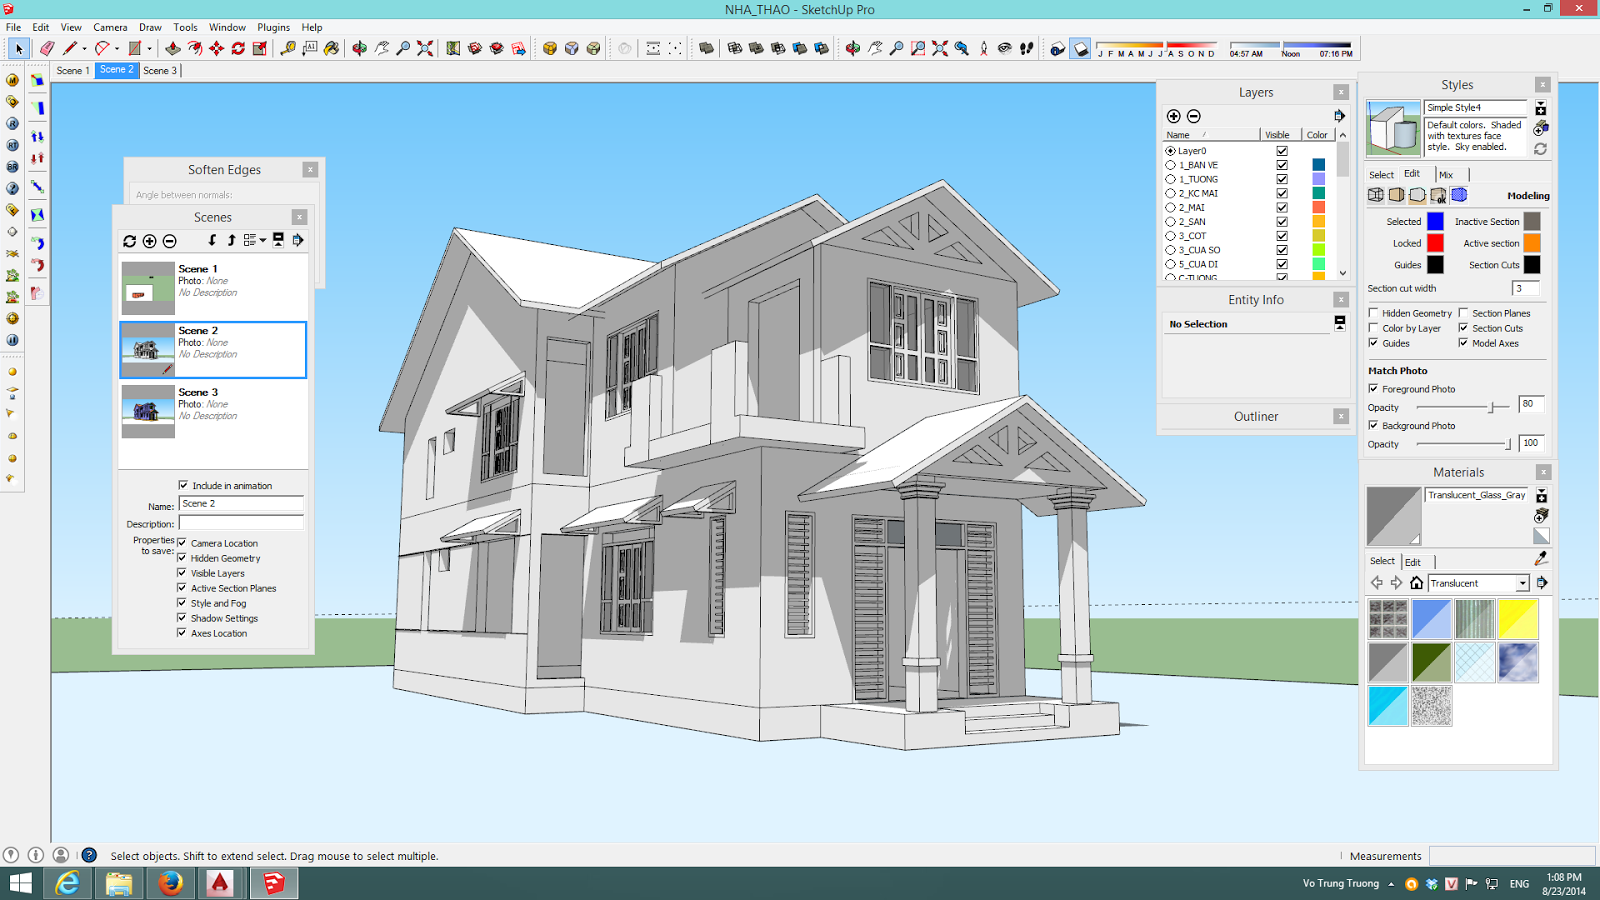This screenshot has width=1600, height=900.
Task: Select the Paint Bucket tool
Action: pos(331,47)
